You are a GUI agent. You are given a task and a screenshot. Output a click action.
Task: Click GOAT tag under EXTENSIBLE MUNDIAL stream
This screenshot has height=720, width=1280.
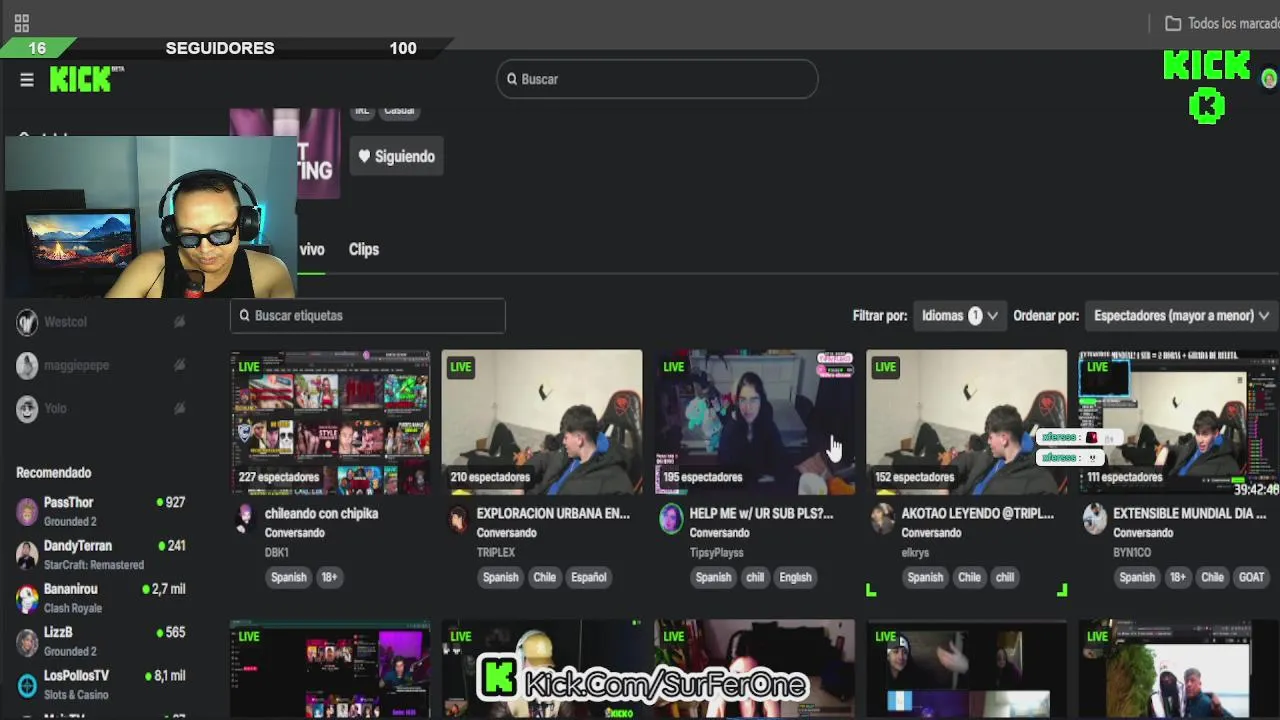click(1251, 577)
